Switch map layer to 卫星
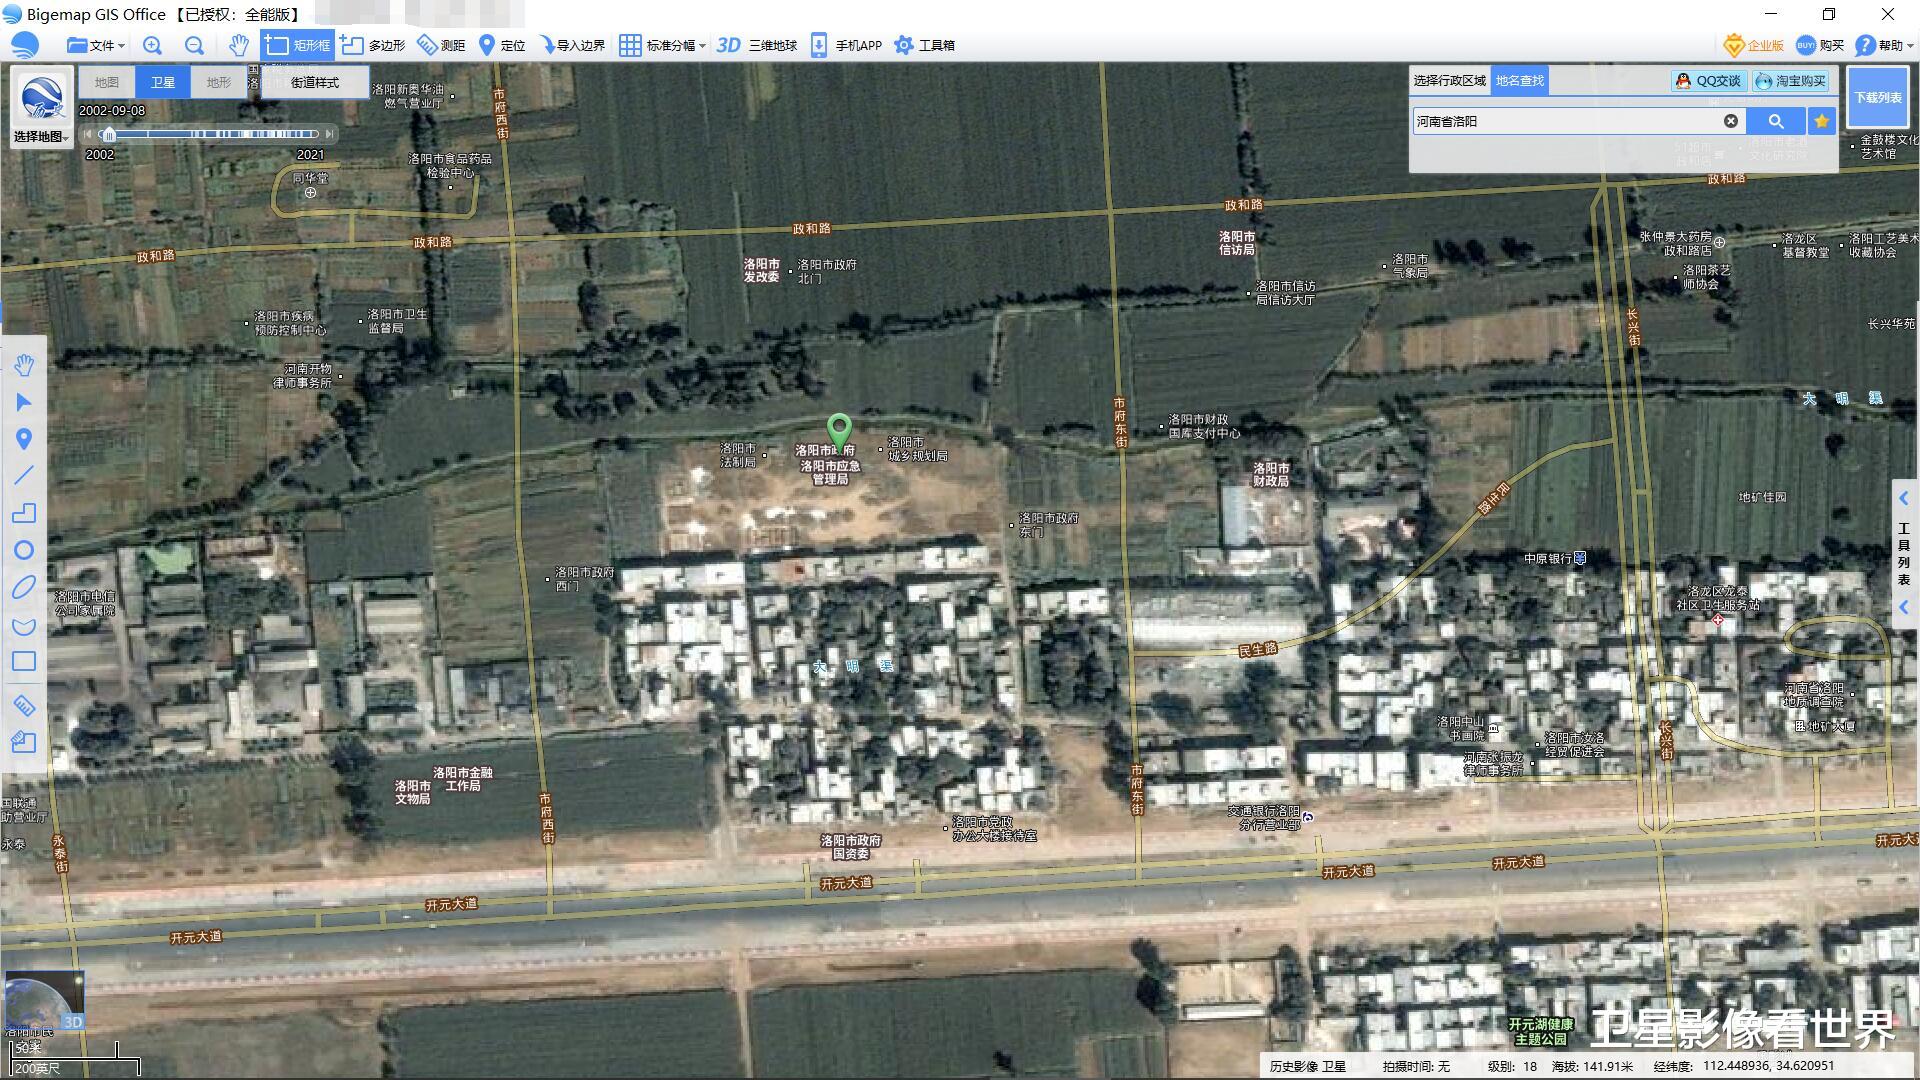The height and width of the screenshot is (1080, 1920). (162, 83)
